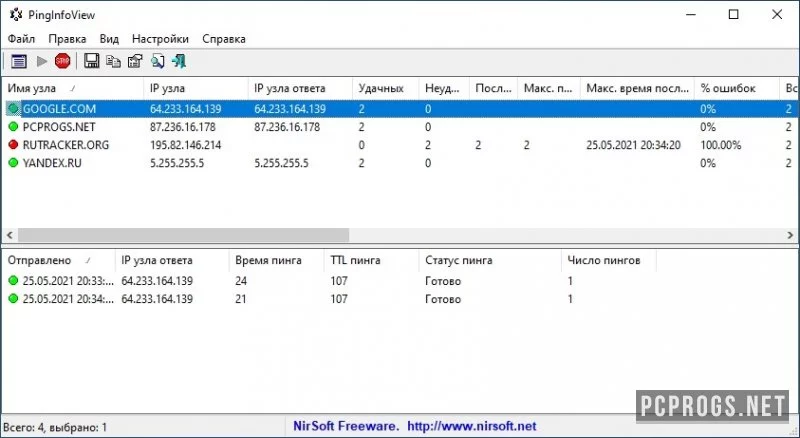800x438 pixels.
Task: Sort by the IP узла column header
Action: (196, 88)
